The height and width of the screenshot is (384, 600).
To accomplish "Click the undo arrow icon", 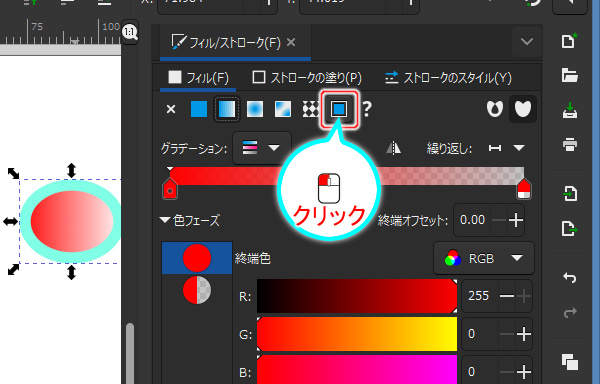I will point(569,277).
